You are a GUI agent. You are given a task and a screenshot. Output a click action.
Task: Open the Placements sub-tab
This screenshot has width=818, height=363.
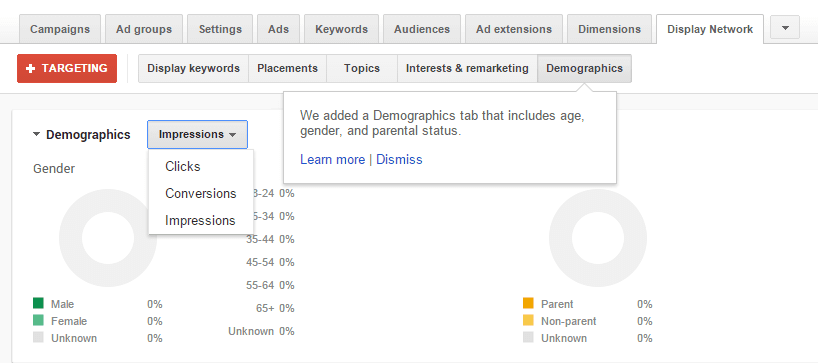(287, 68)
